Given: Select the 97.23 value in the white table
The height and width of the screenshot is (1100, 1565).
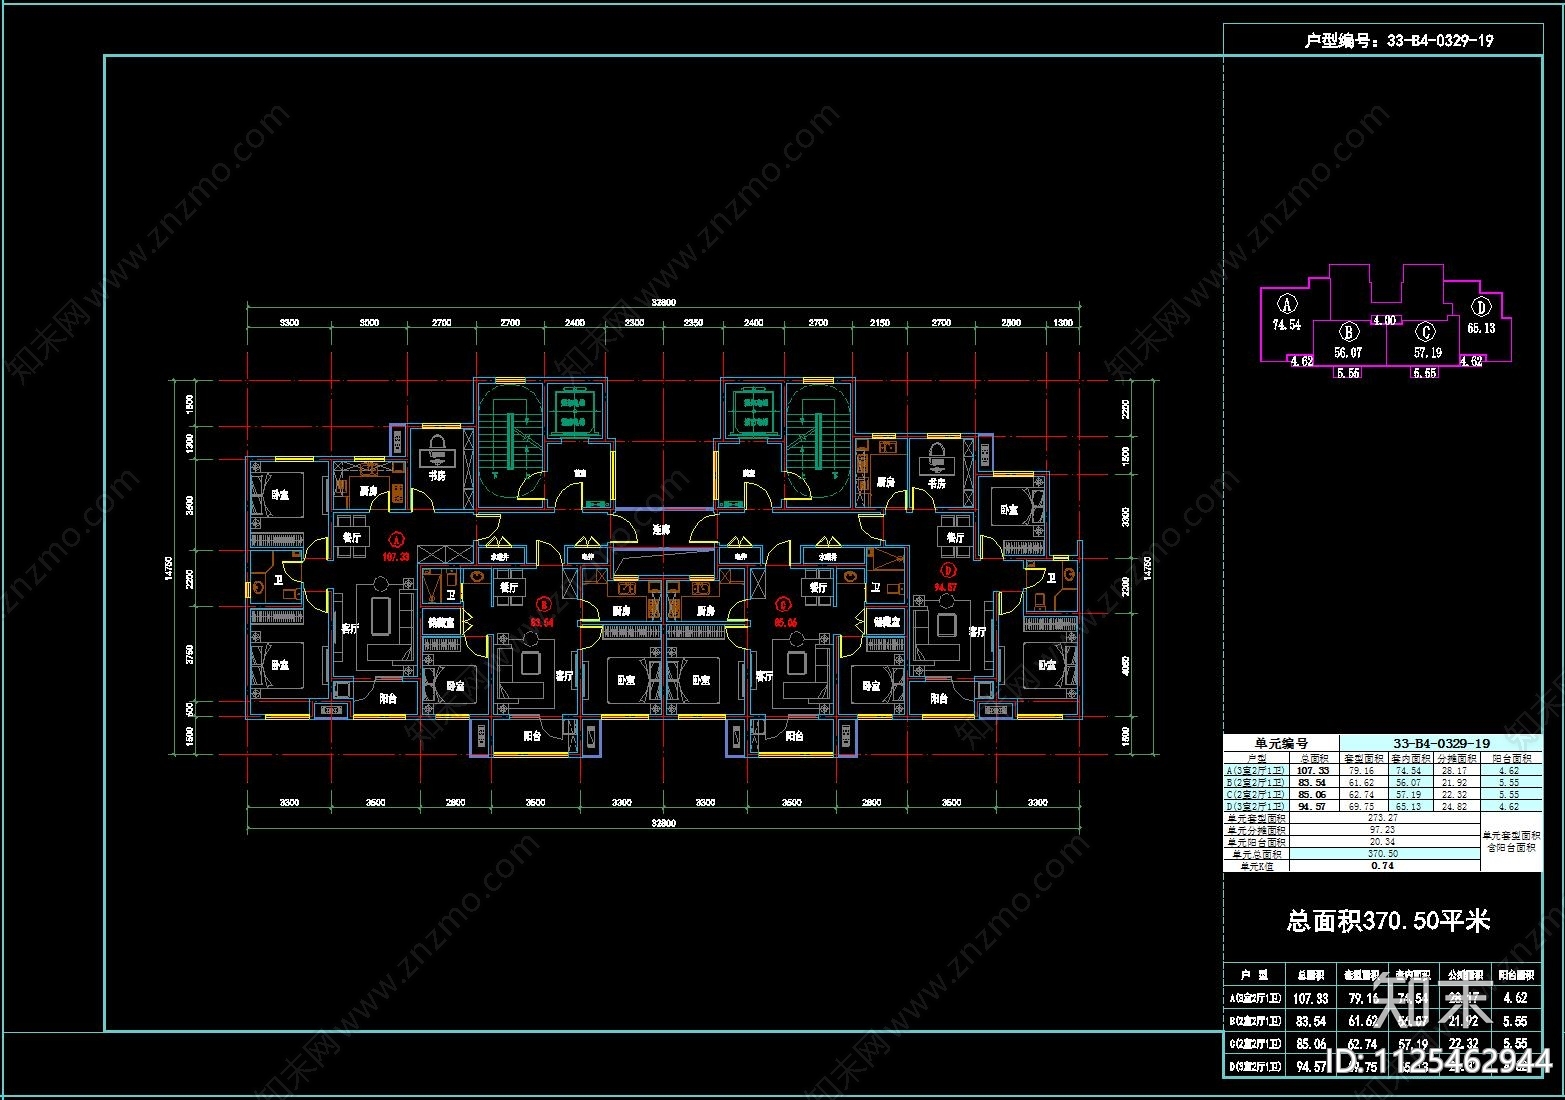Looking at the screenshot, I should [1382, 830].
